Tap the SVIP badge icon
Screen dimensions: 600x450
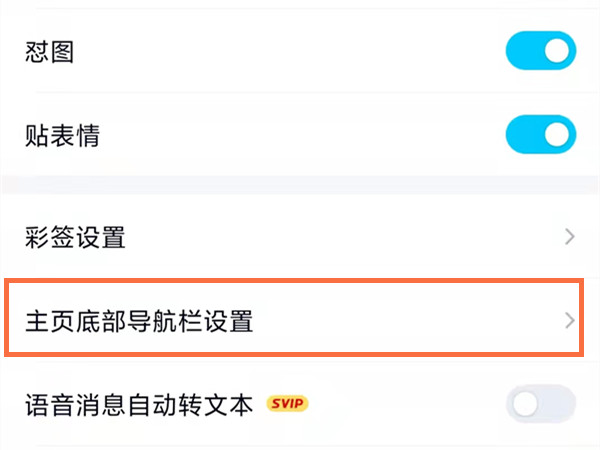click(x=287, y=404)
